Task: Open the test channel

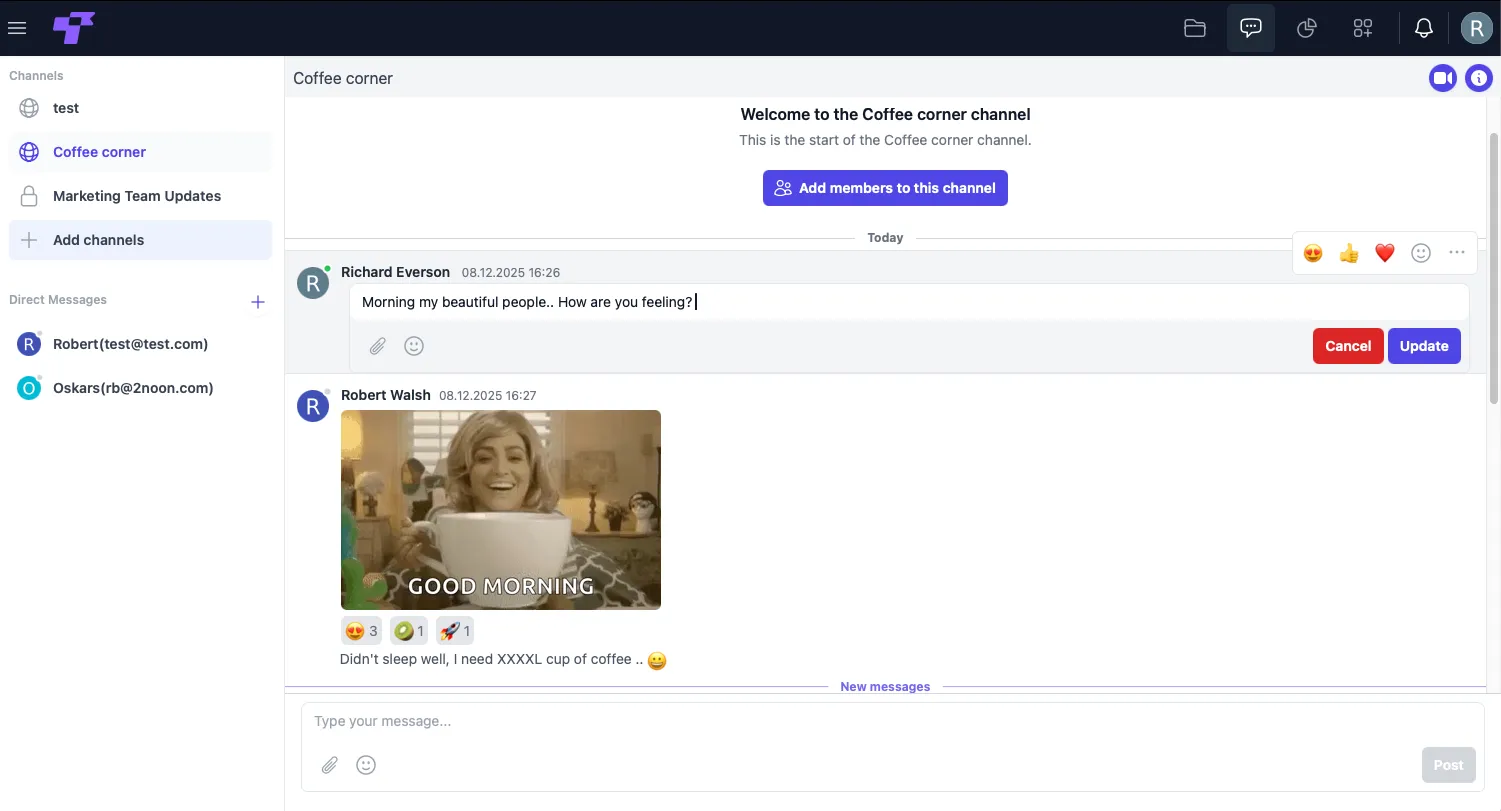Action: (x=140, y=108)
